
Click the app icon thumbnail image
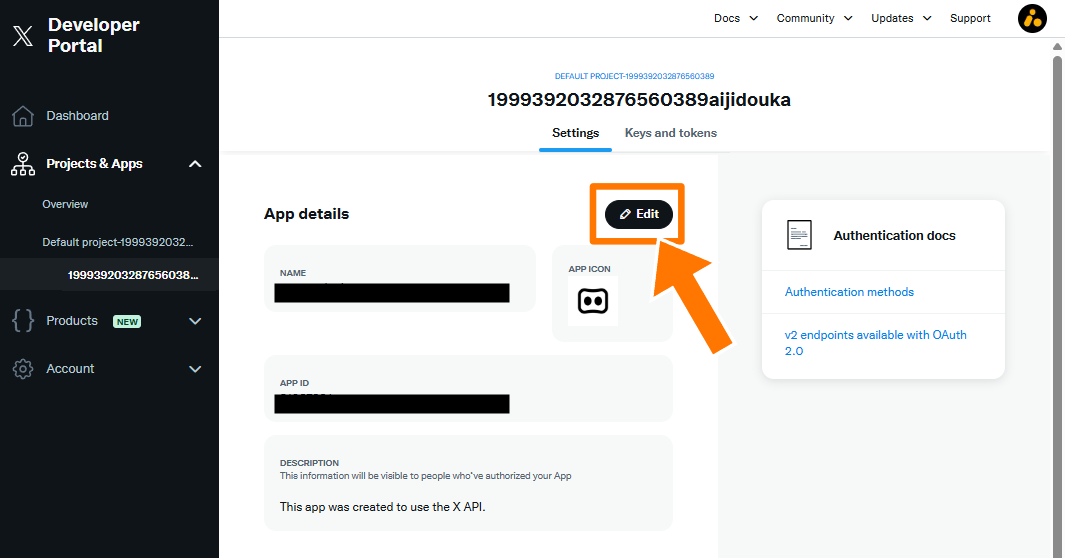coord(592,301)
